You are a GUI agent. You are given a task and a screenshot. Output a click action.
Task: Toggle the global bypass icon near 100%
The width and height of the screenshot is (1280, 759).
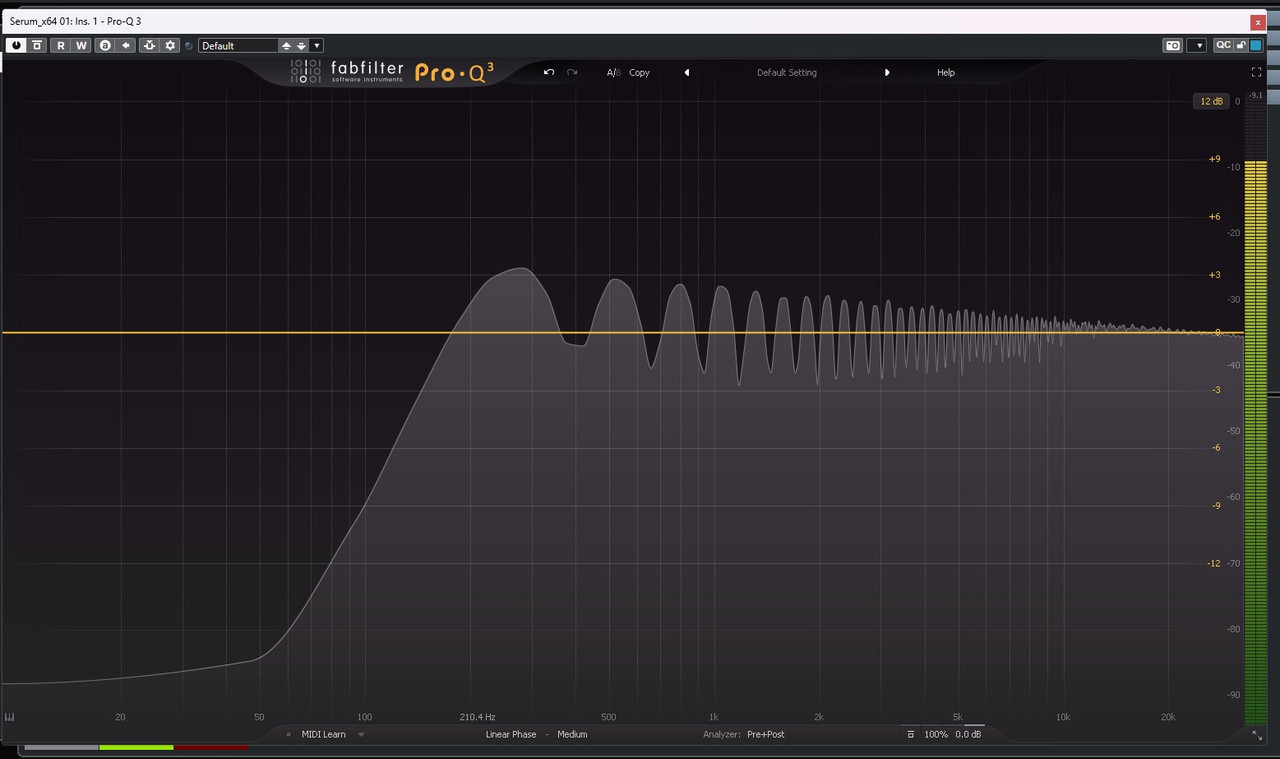point(910,735)
